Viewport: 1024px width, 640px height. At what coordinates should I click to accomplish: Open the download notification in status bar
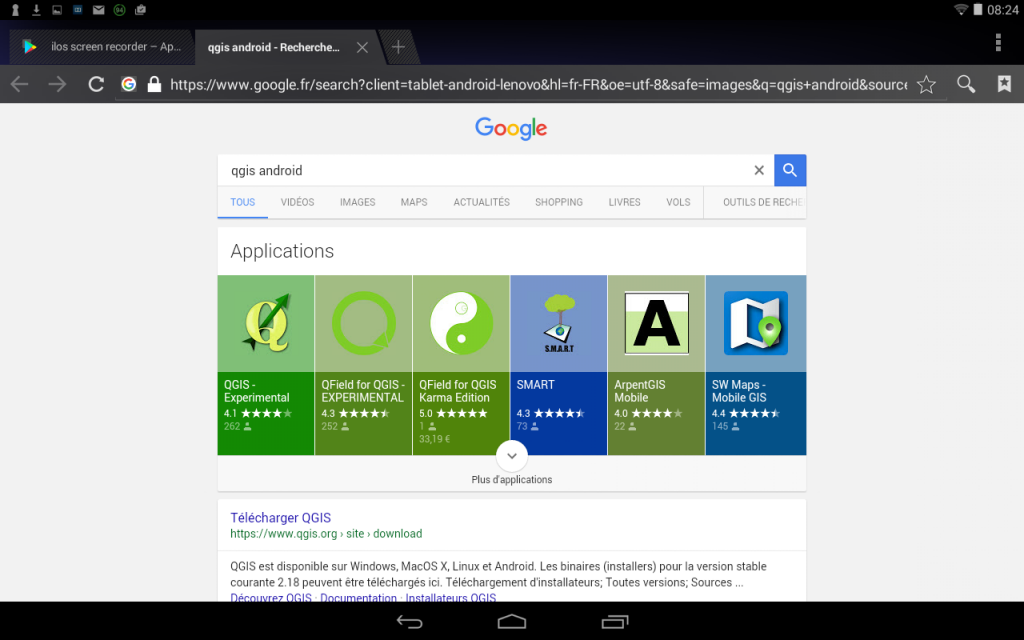(x=37, y=10)
